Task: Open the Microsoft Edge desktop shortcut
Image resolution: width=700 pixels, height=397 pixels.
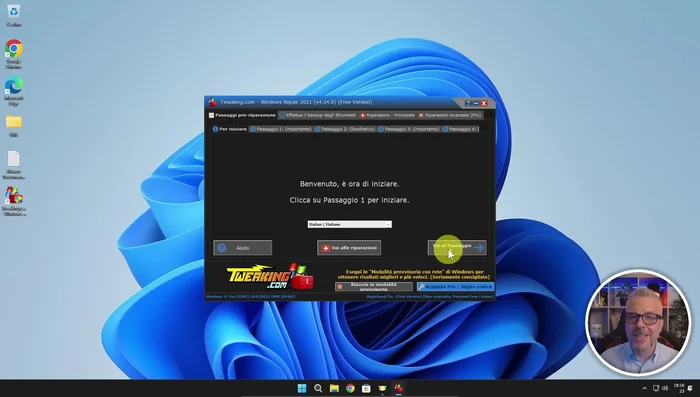Action: tap(13, 91)
